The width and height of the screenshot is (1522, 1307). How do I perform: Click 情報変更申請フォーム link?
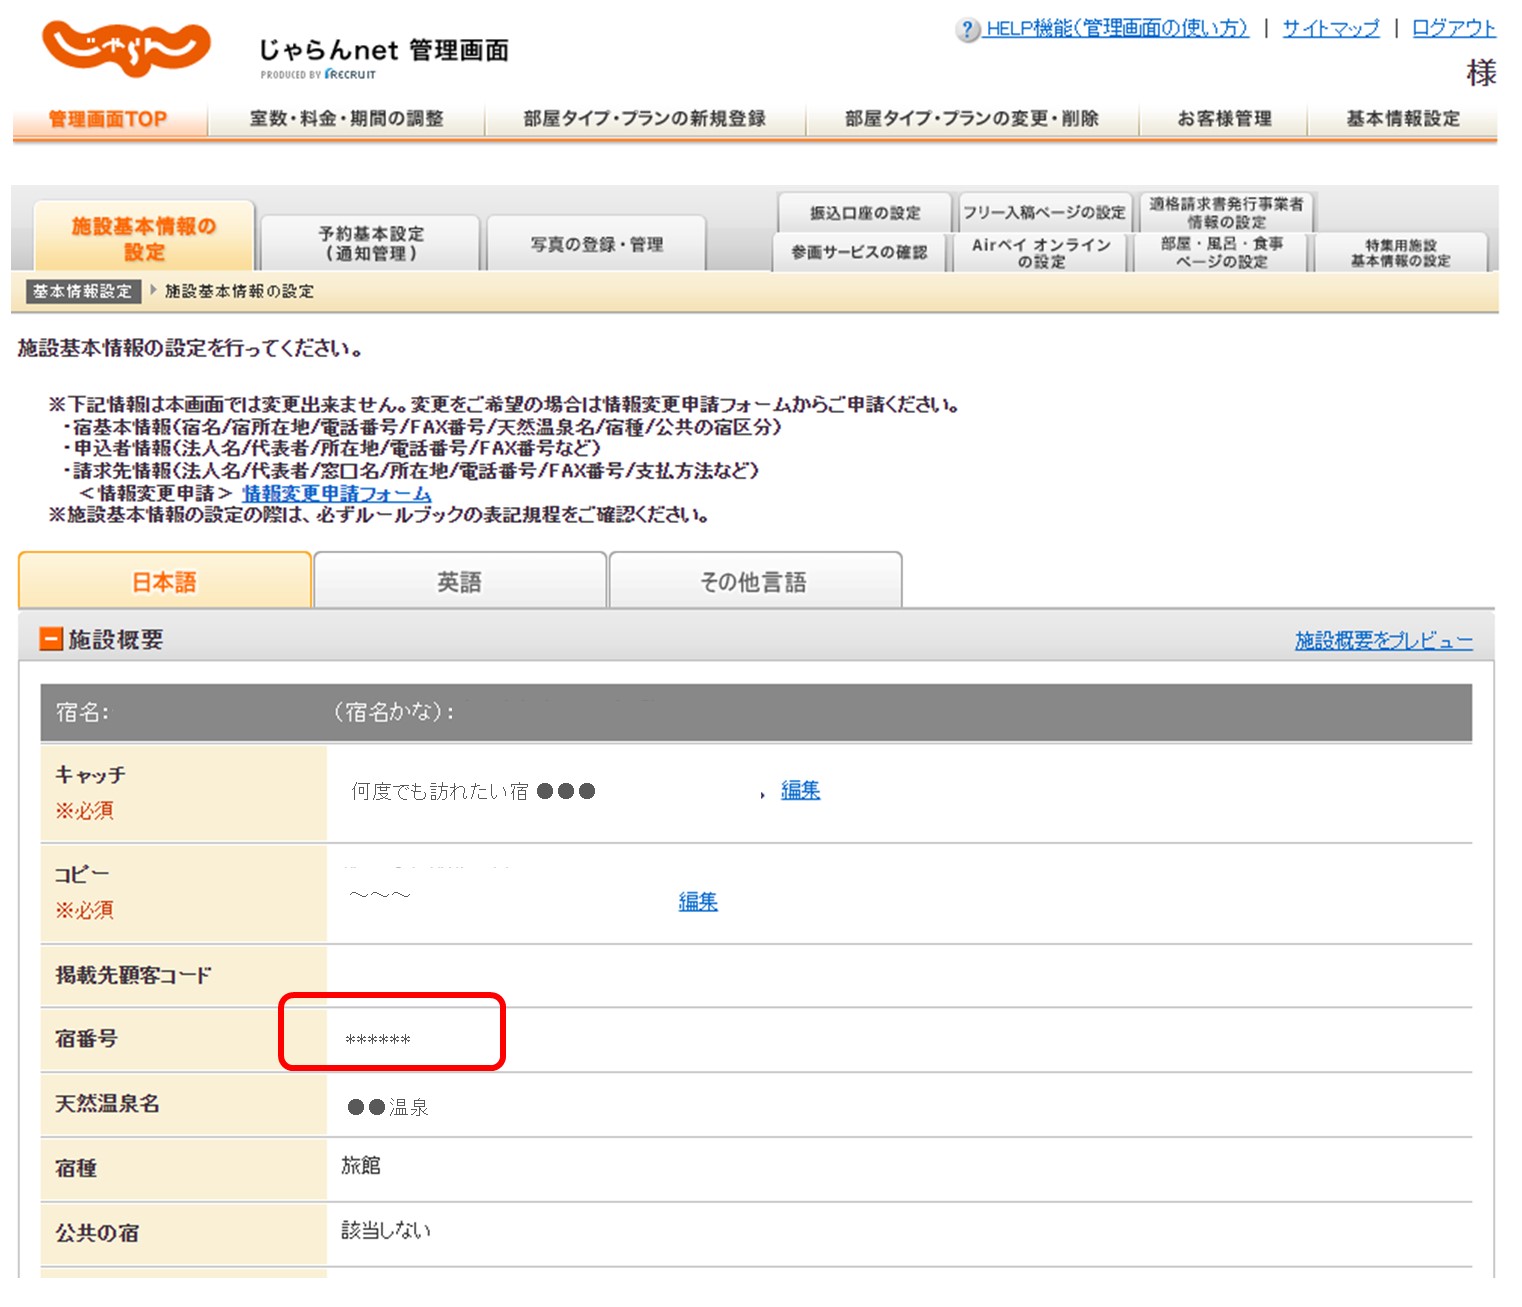[336, 494]
